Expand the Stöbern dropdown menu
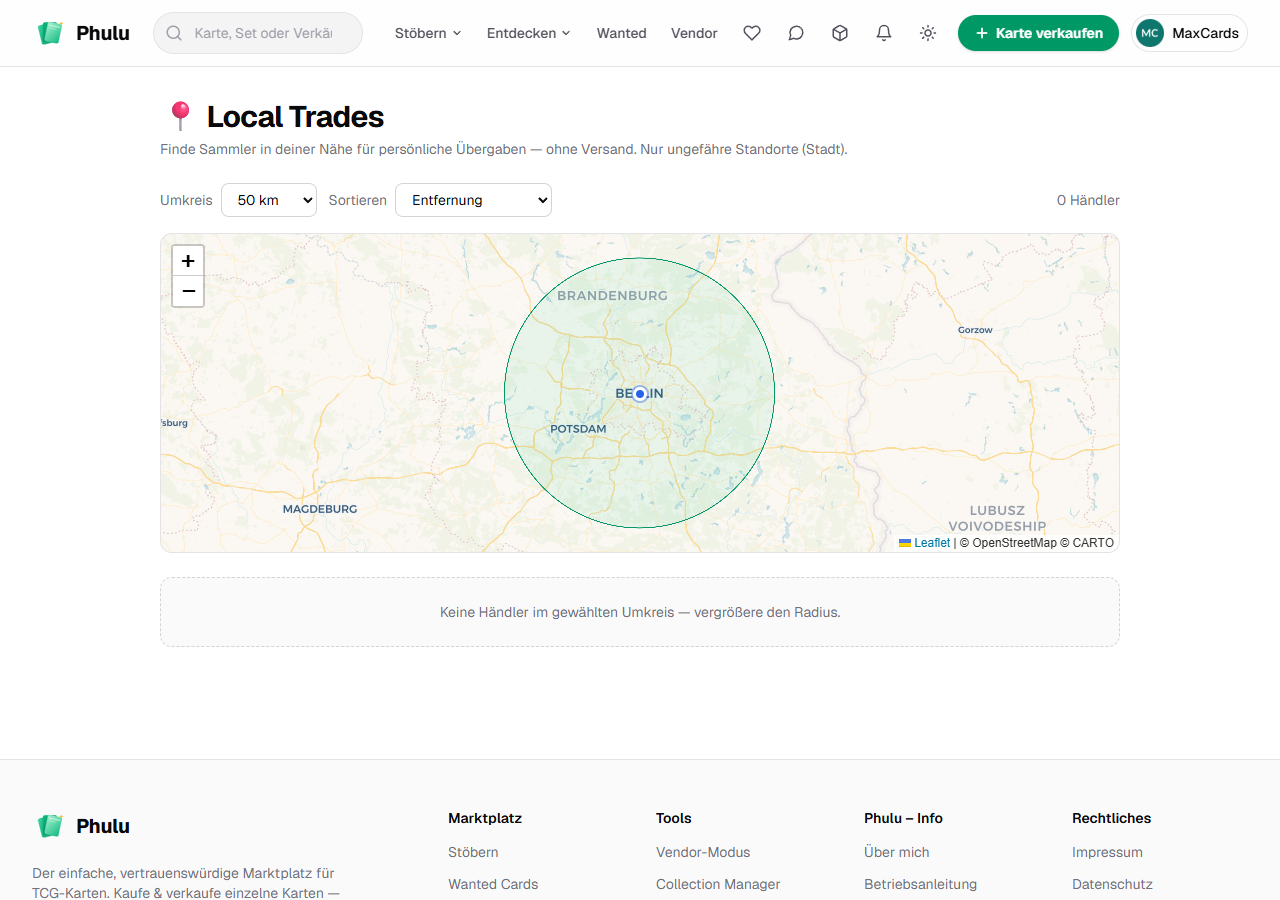 [428, 33]
